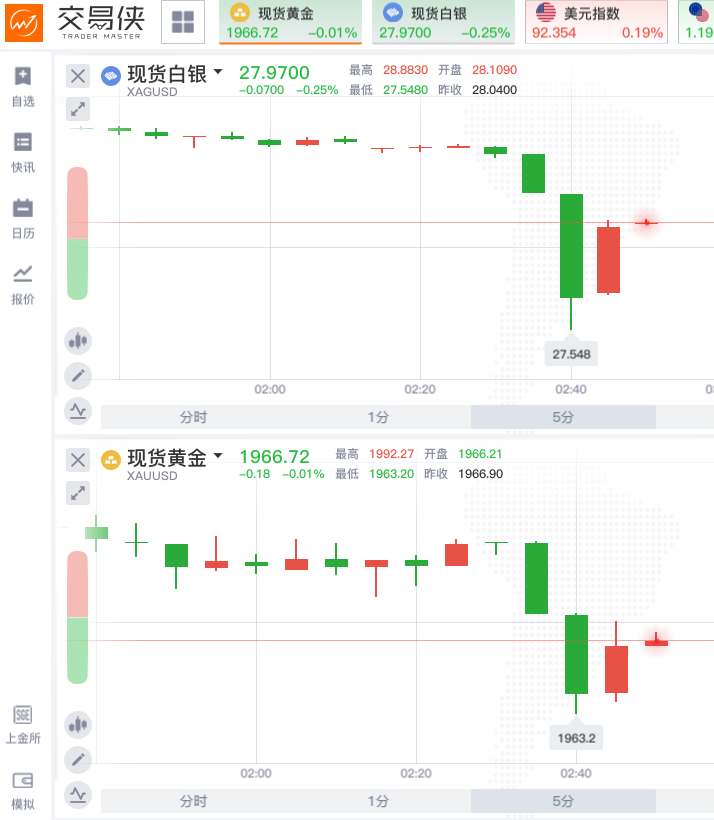
Task: Open the 上金所 exchange icon
Action: (23, 724)
